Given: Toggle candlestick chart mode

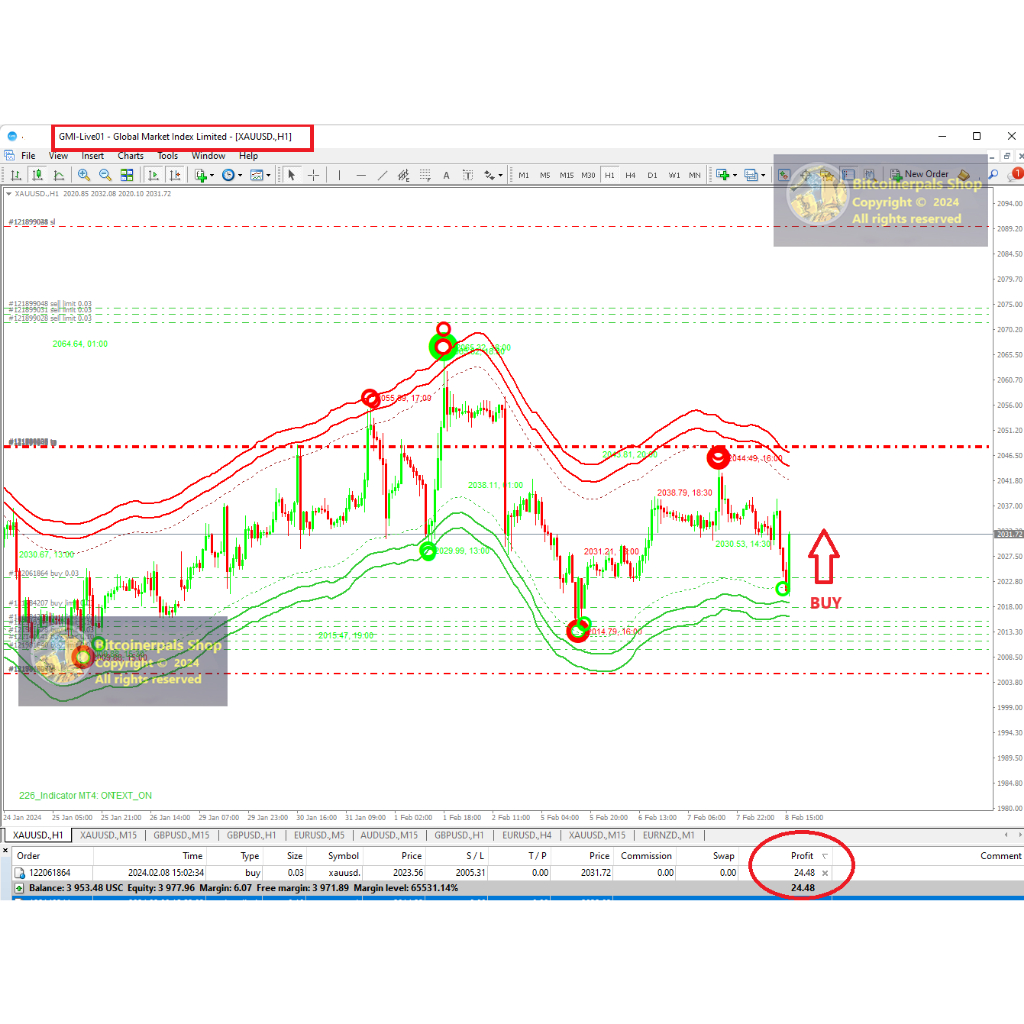Looking at the screenshot, I should point(36,175).
